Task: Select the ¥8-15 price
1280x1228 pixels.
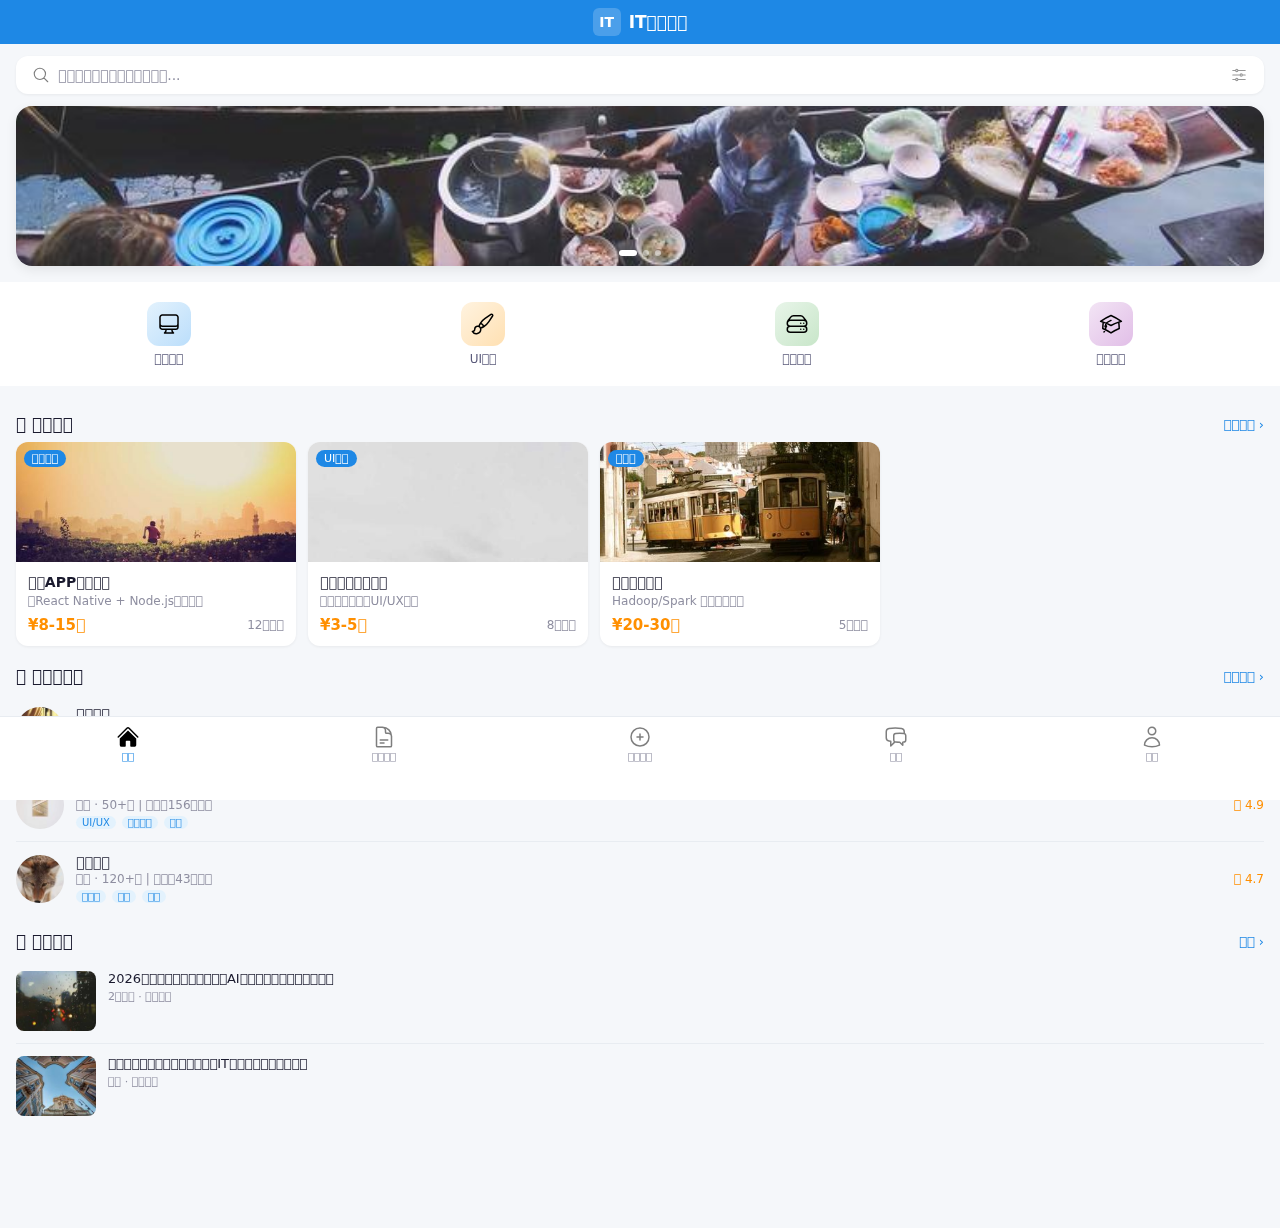Action: tap(57, 625)
